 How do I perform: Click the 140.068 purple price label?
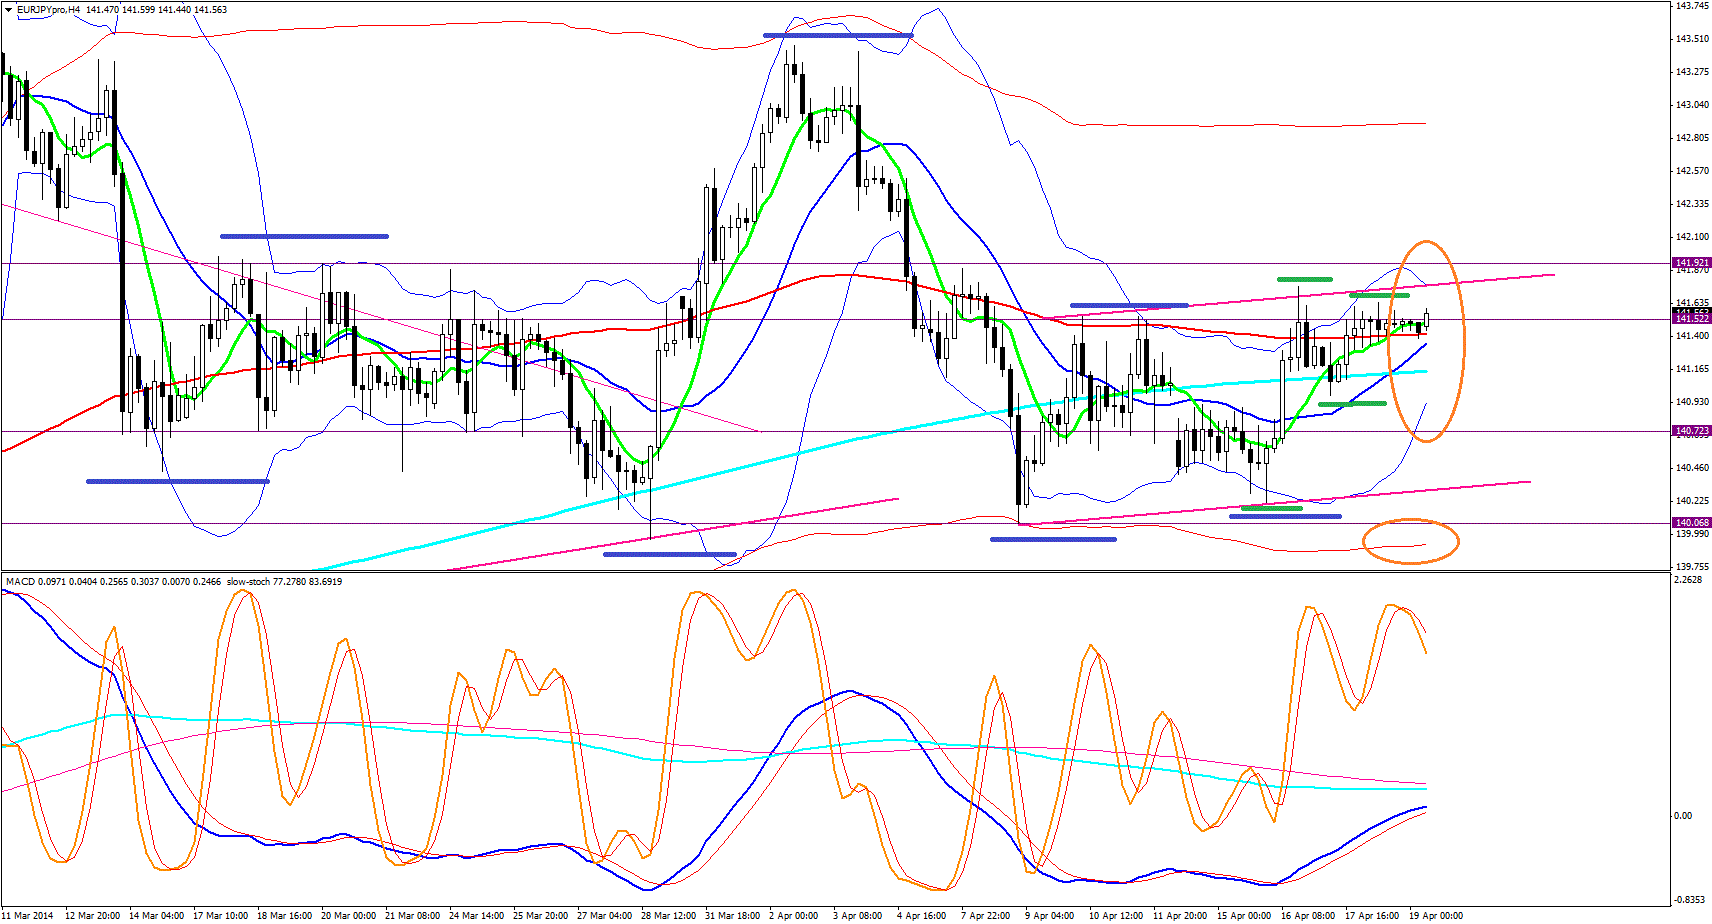1692,523
